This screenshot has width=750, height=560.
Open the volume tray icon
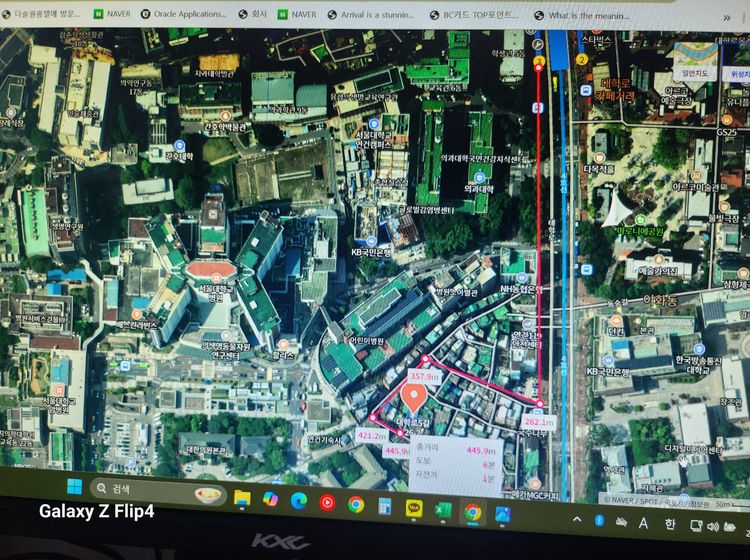click(713, 527)
